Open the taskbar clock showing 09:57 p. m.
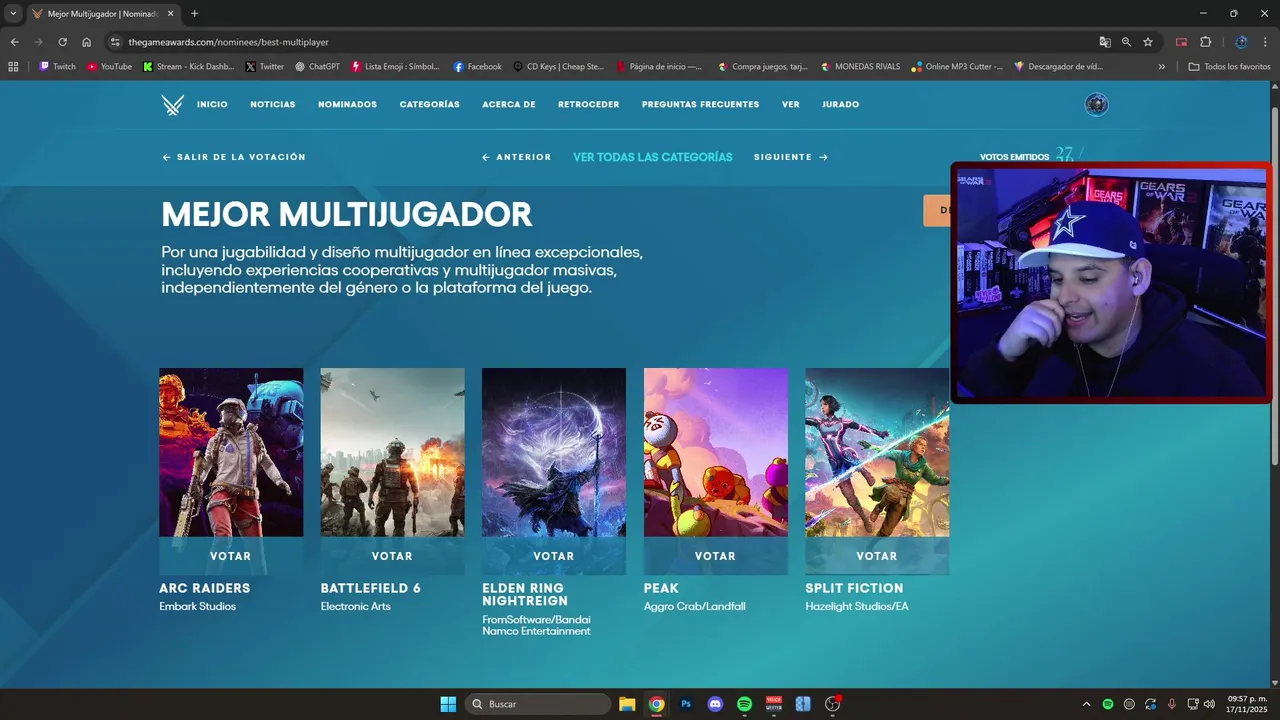The height and width of the screenshot is (720, 1280). [x=1247, y=704]
